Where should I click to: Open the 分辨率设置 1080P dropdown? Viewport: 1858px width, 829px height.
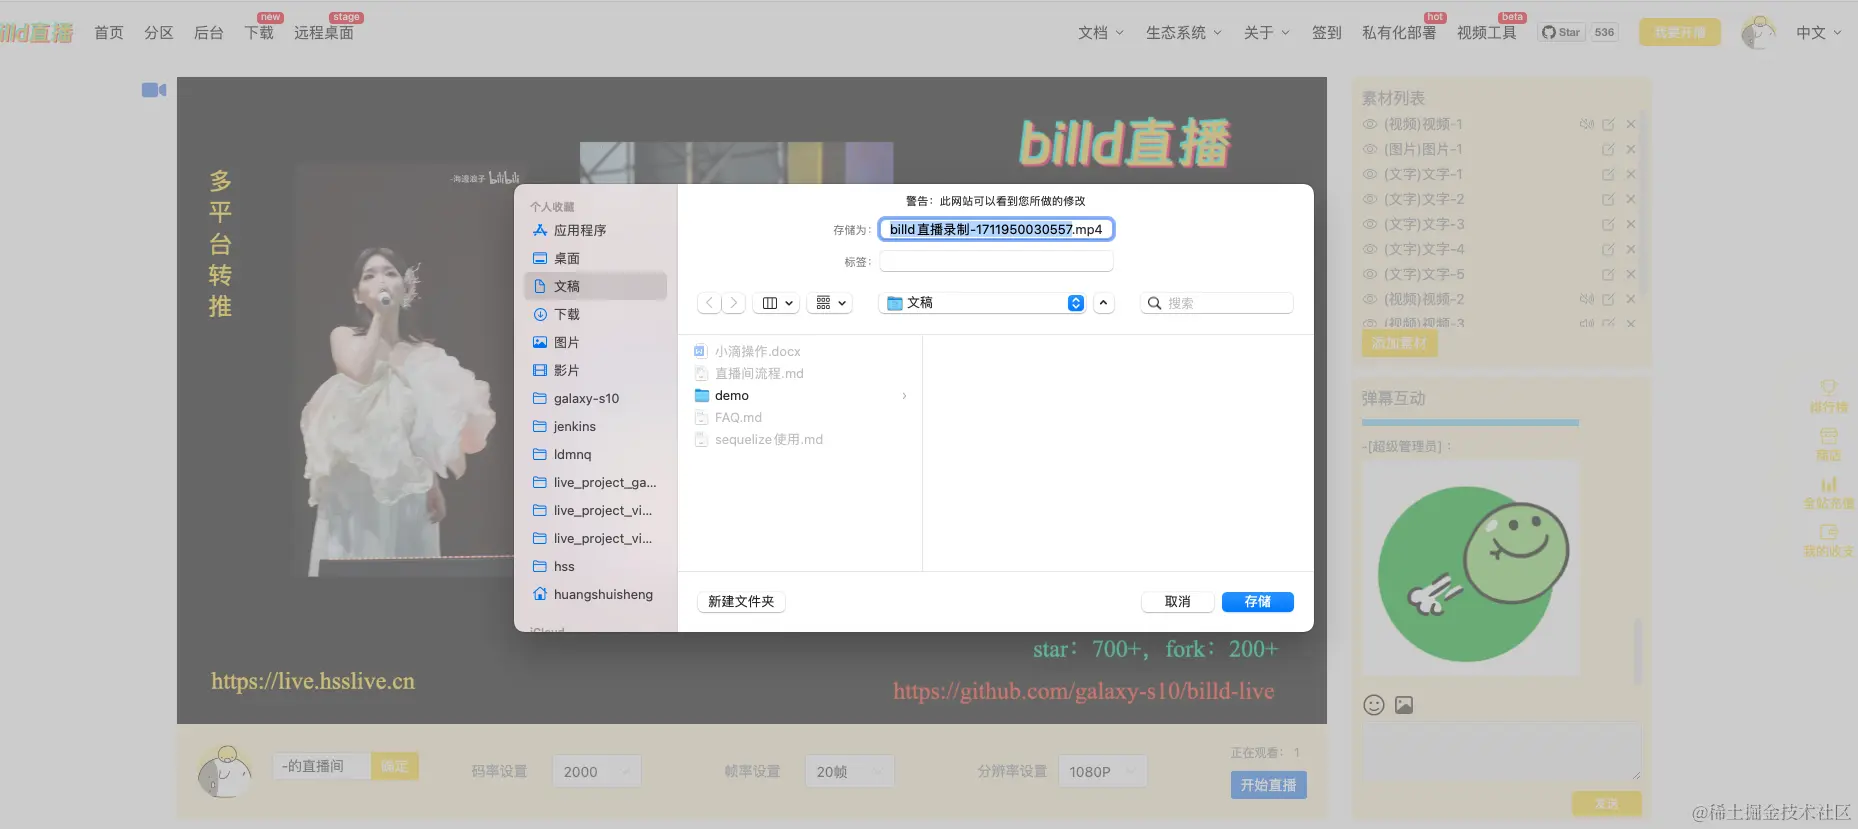[x=1102, y=771]
